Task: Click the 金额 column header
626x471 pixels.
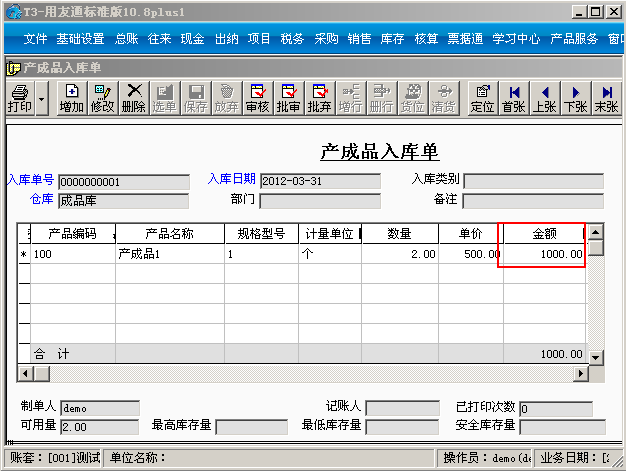Action: (x=545, y=234)
